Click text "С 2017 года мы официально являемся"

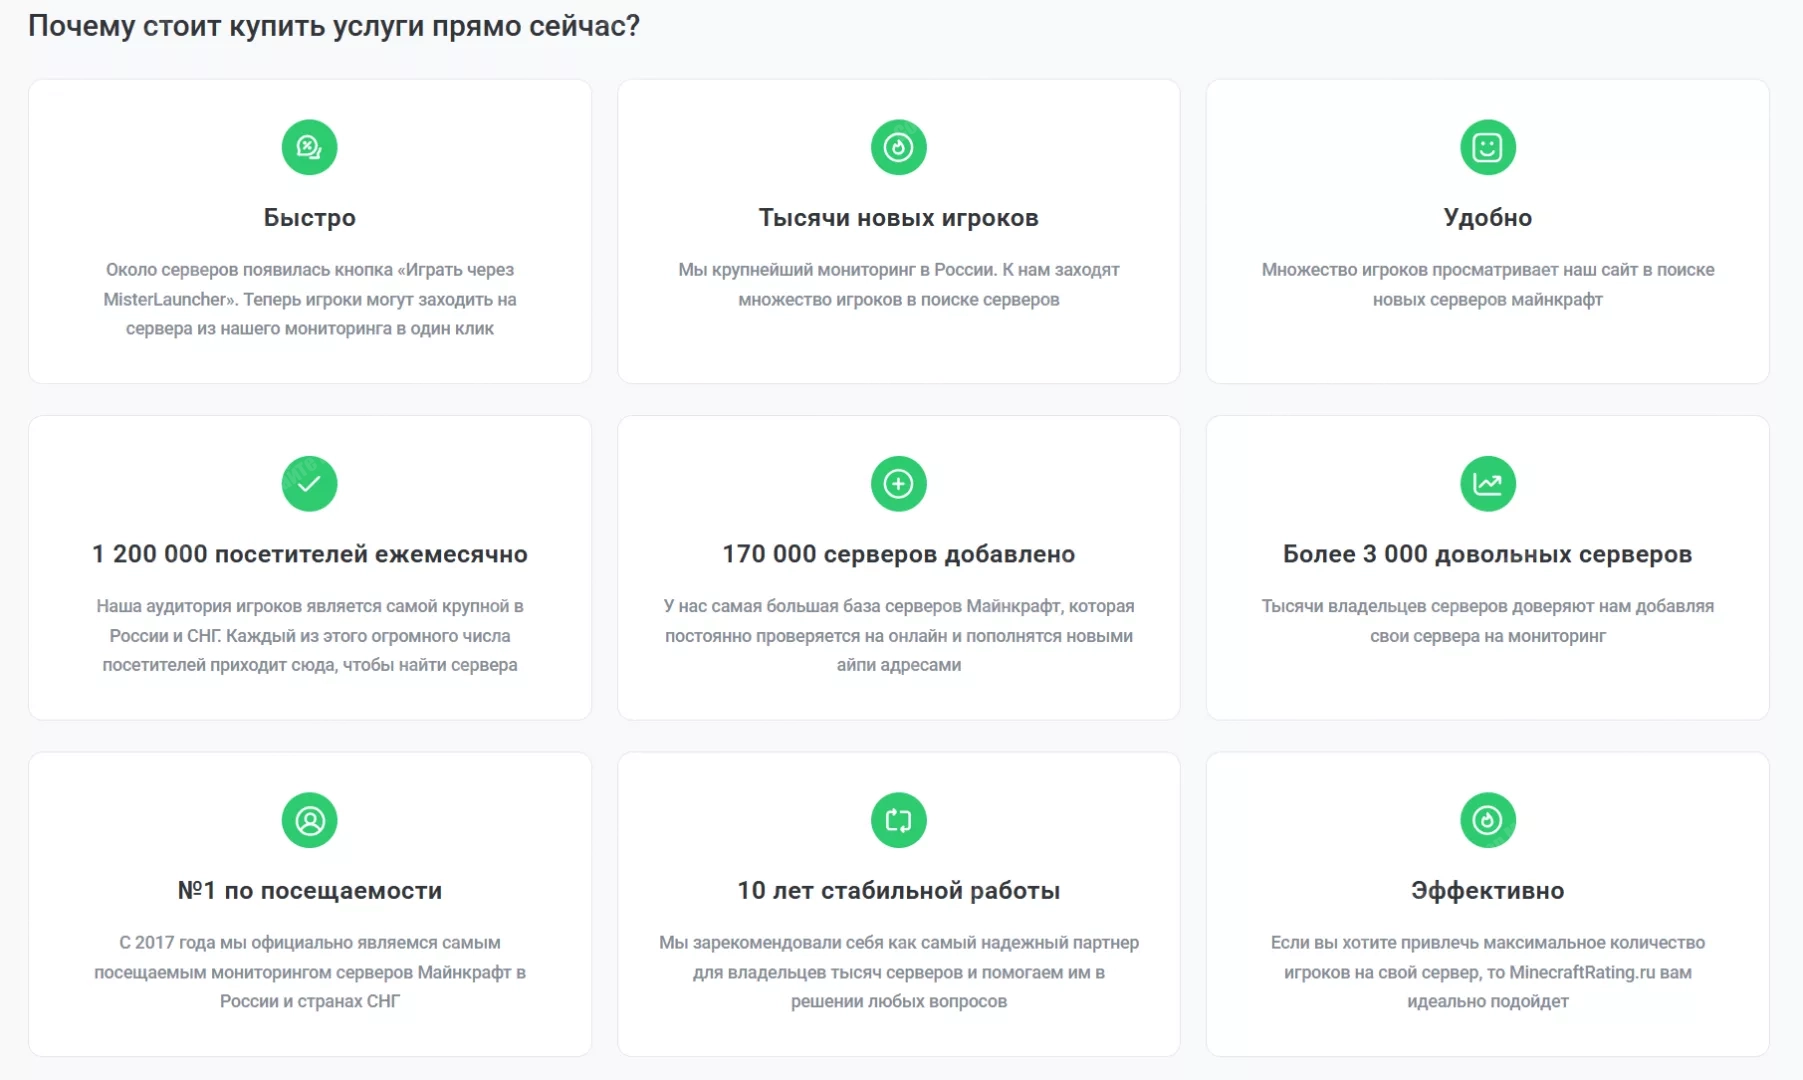coord(309,972)
